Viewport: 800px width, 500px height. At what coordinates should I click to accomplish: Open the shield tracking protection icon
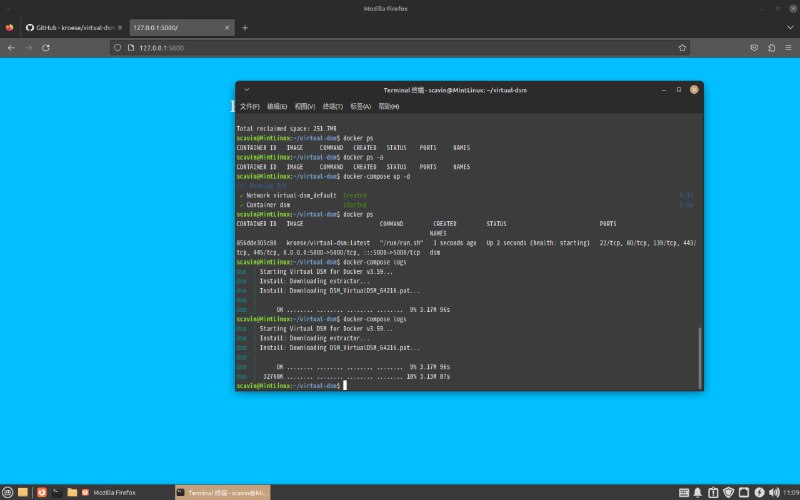pos(117,48)
